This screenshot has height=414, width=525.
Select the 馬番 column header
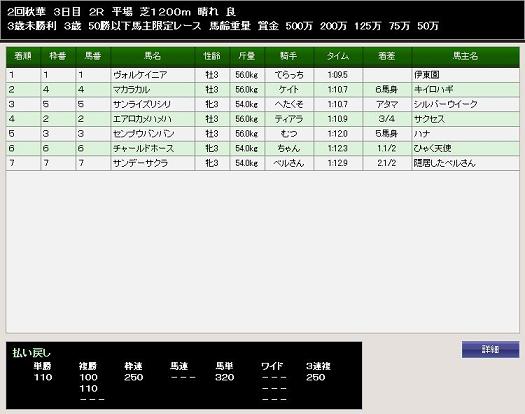coord(93,57)
